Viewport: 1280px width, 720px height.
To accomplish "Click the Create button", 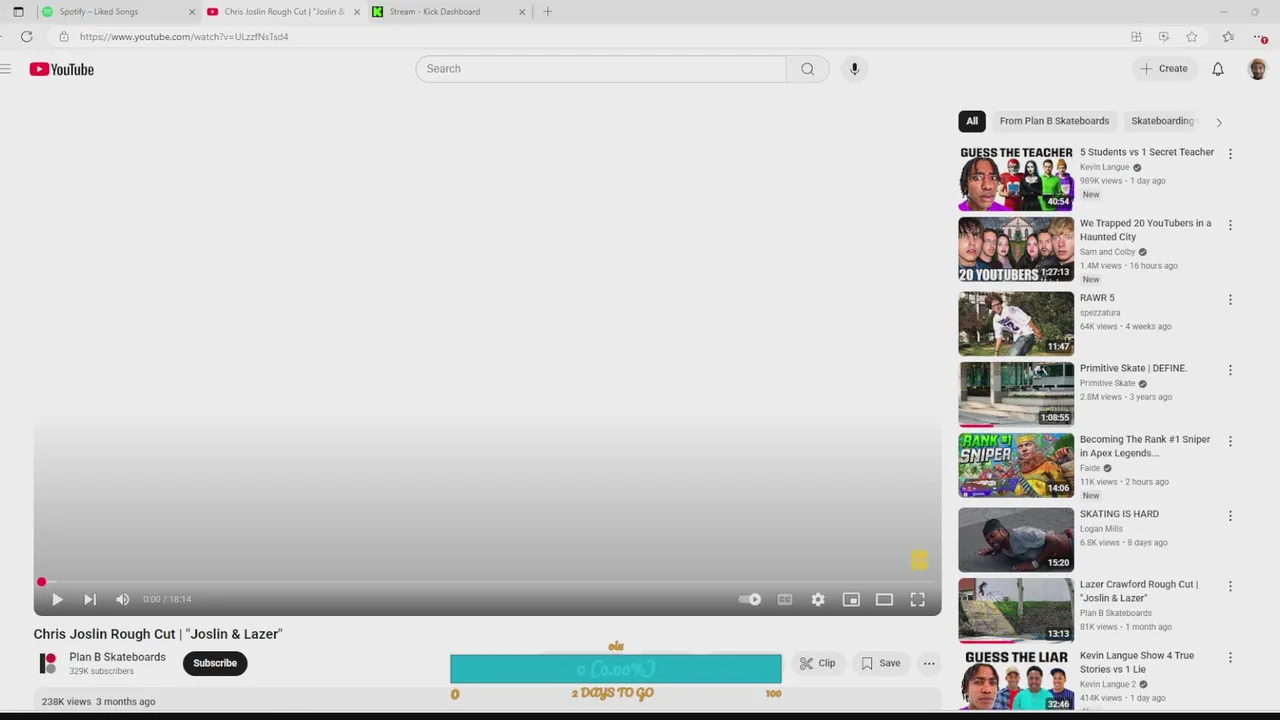I will point(1163,69).
